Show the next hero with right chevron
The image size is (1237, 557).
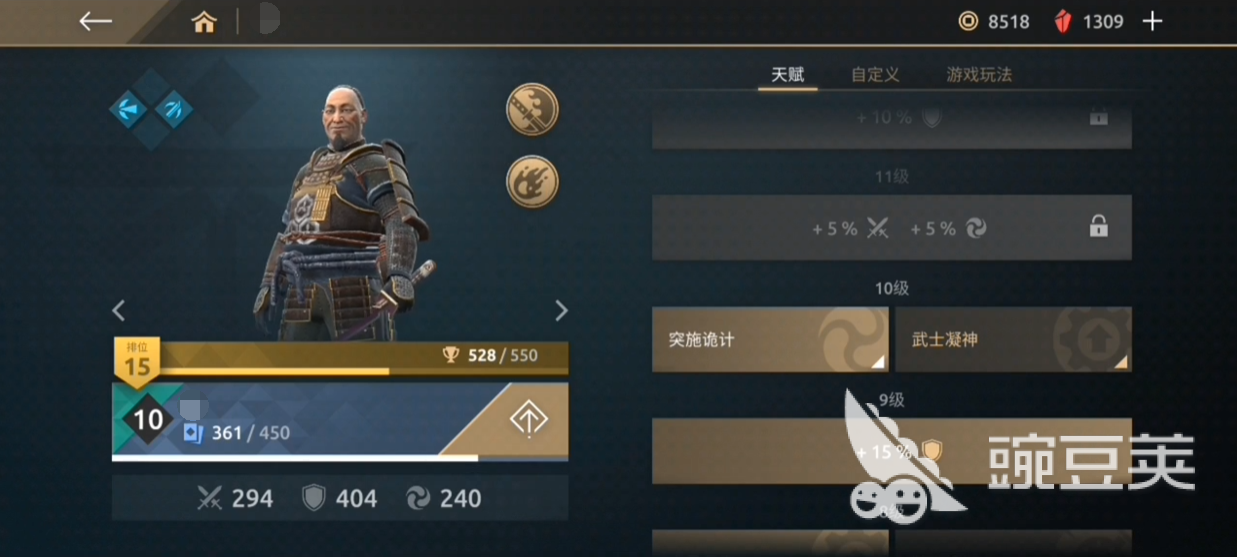561,311
